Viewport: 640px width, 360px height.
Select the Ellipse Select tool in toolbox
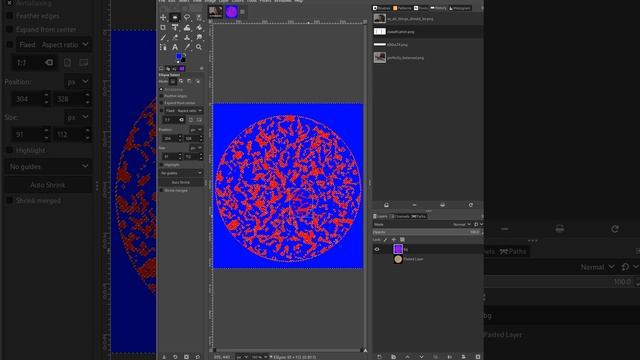(175, 18)
